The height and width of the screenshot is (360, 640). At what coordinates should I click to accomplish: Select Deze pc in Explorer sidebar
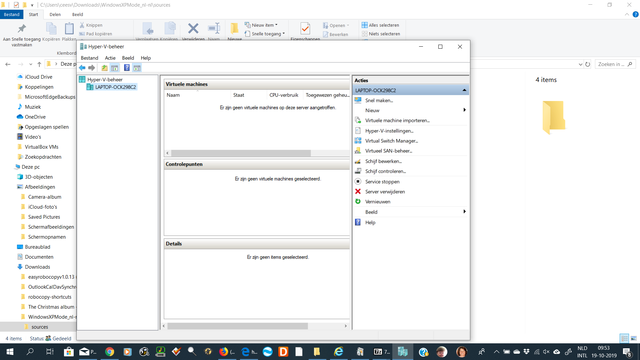click(31, 167)
